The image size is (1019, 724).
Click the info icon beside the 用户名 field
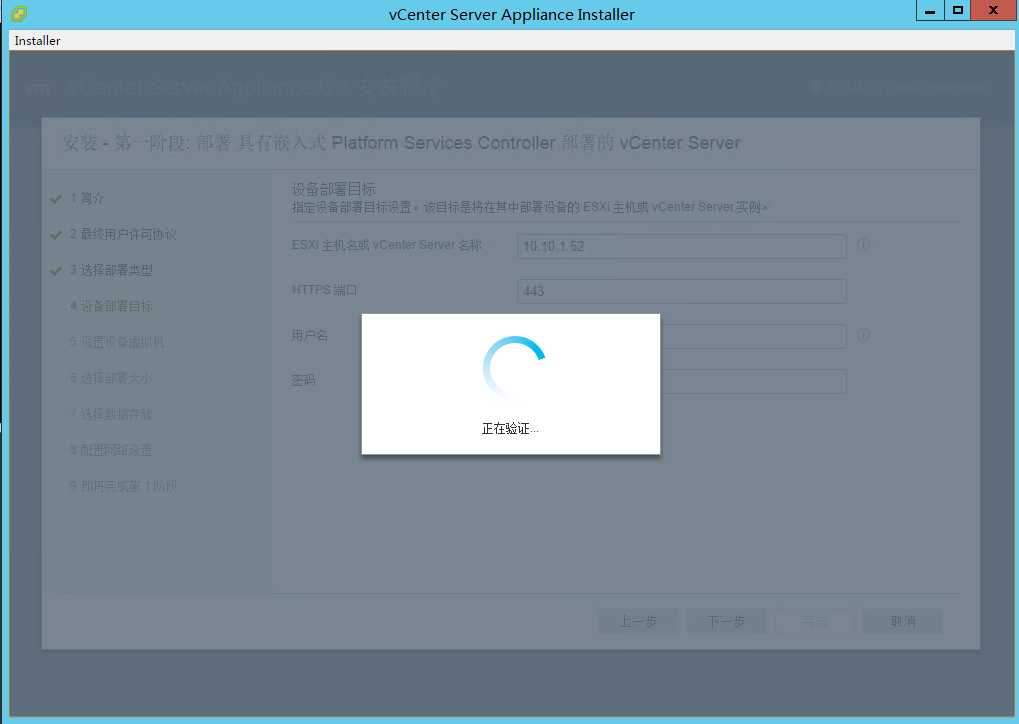pyautogui.click(x=863, y=335)
